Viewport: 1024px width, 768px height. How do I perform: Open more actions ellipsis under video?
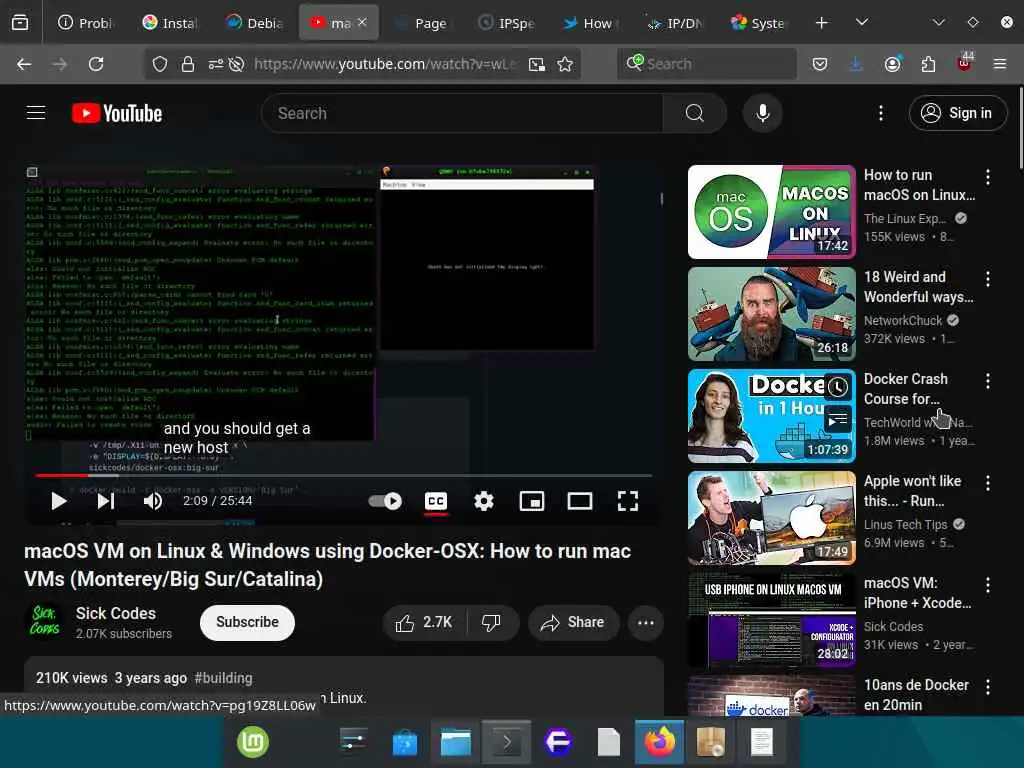646,622
